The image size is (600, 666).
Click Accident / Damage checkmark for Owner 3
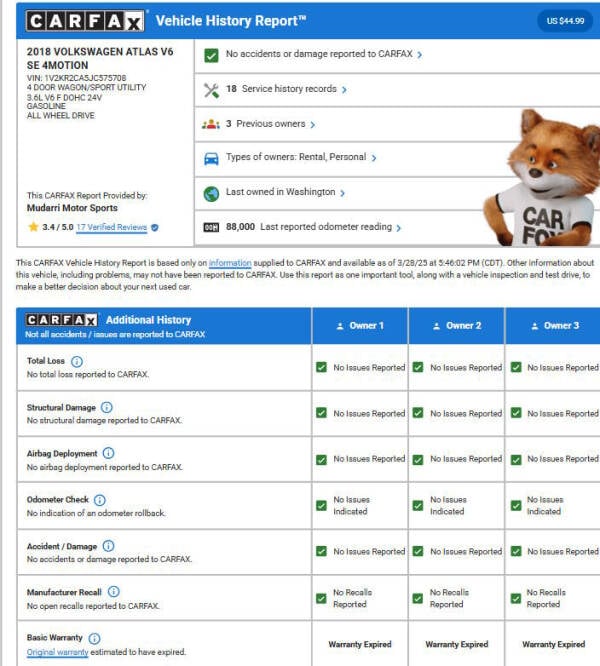[516, 551]
